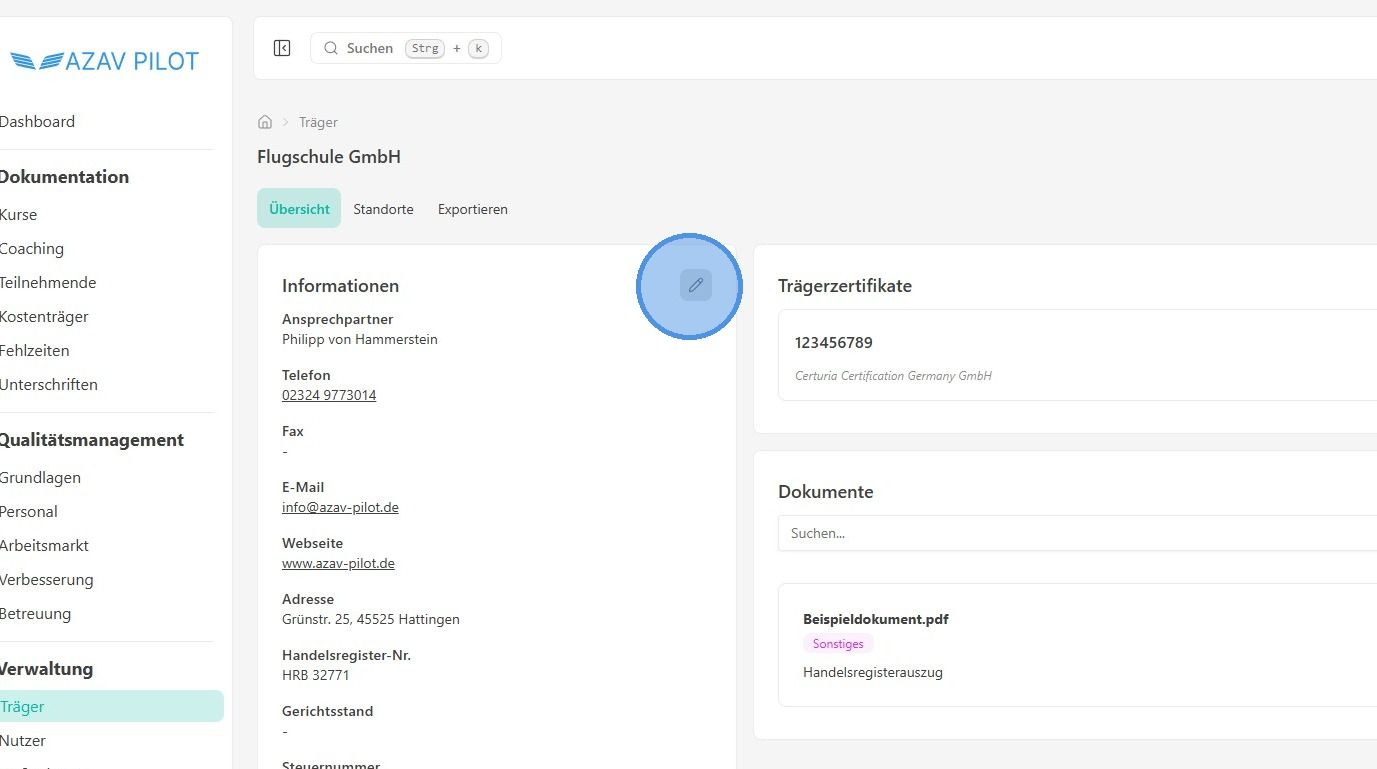This screenshot has width=1377, height=769.
Task: Open Kostenträger in the sidebar
Action: tap(44, 317)
